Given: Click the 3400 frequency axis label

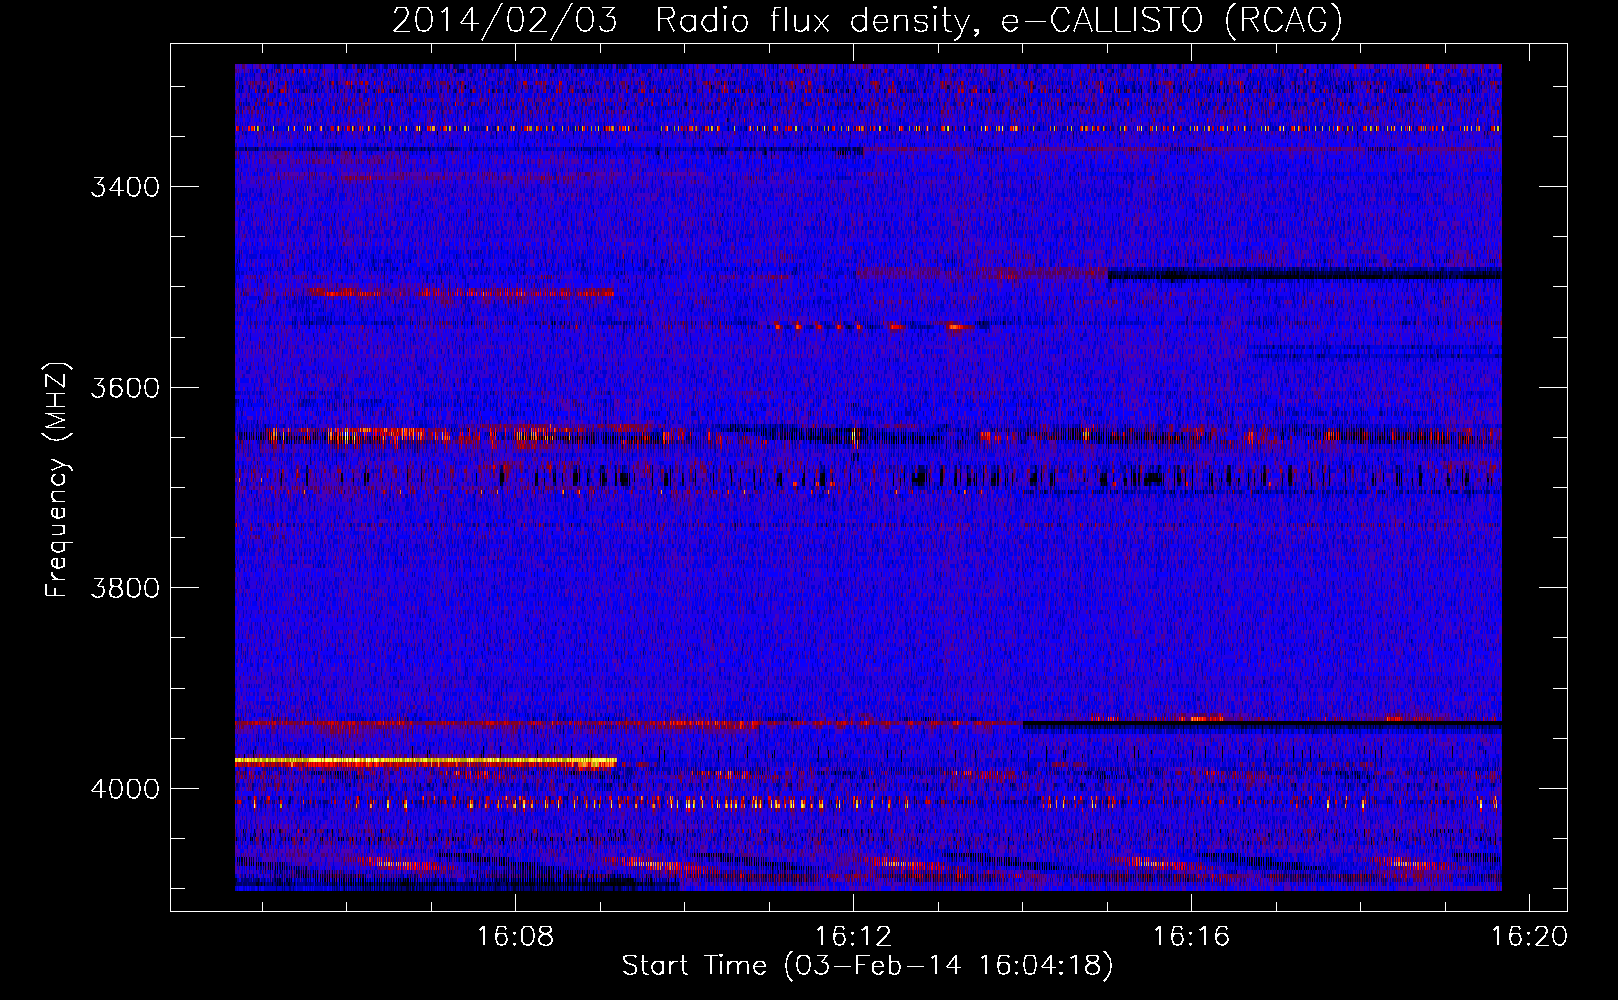Looking at the screenshot, I should coord(125,187).
